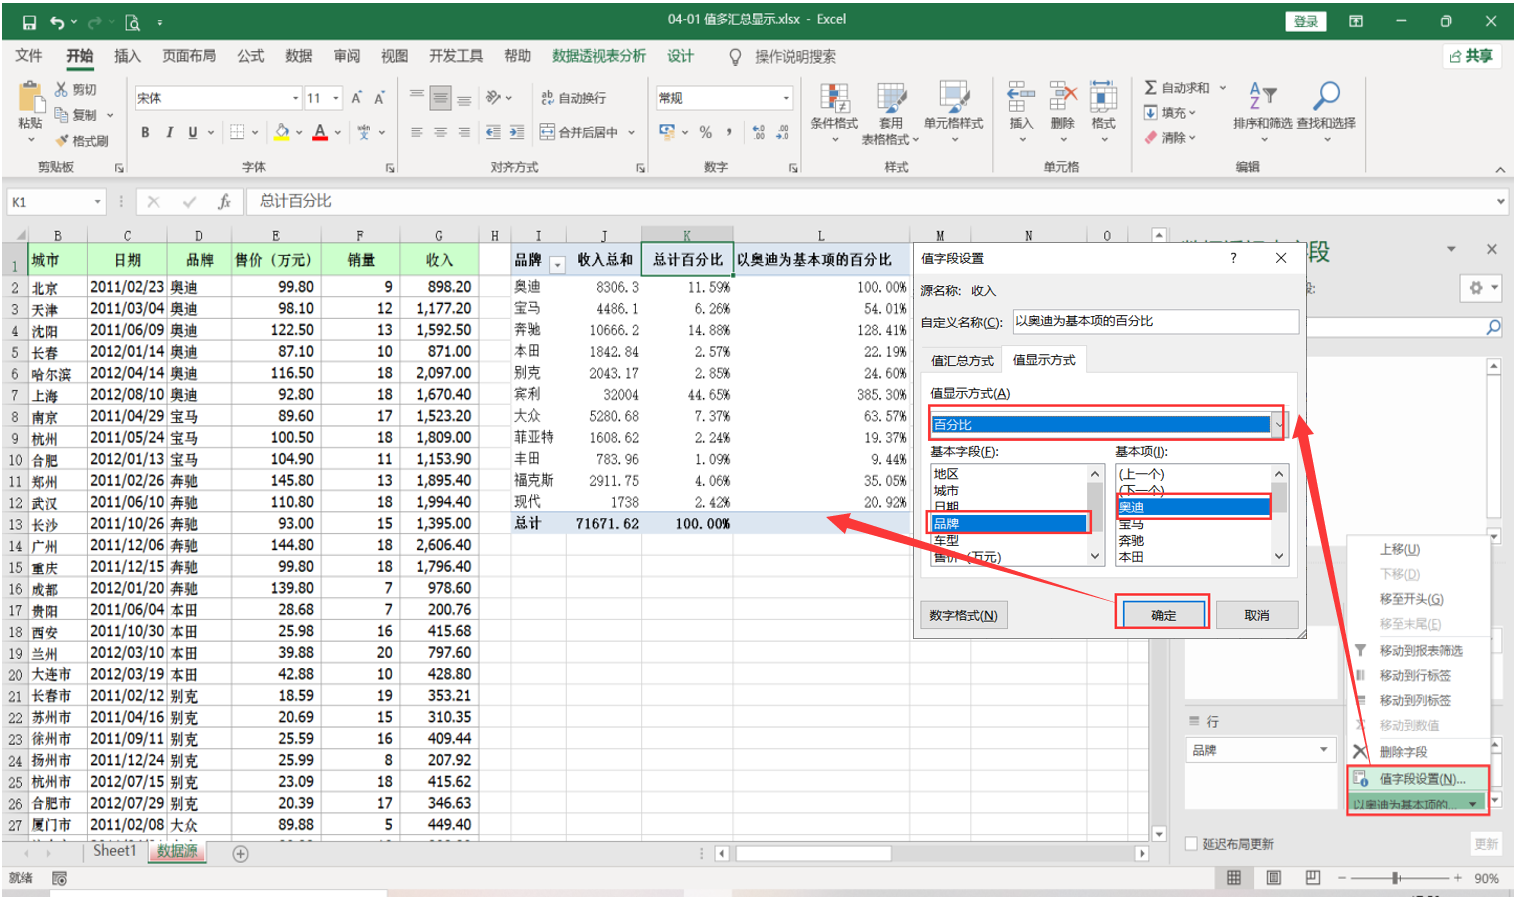Click the Font Color A icon
The image size is (1516, 902).
[x=320, y=132]
